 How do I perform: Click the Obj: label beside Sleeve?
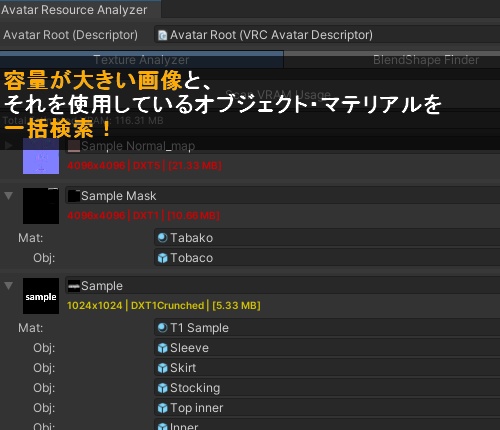44,348
